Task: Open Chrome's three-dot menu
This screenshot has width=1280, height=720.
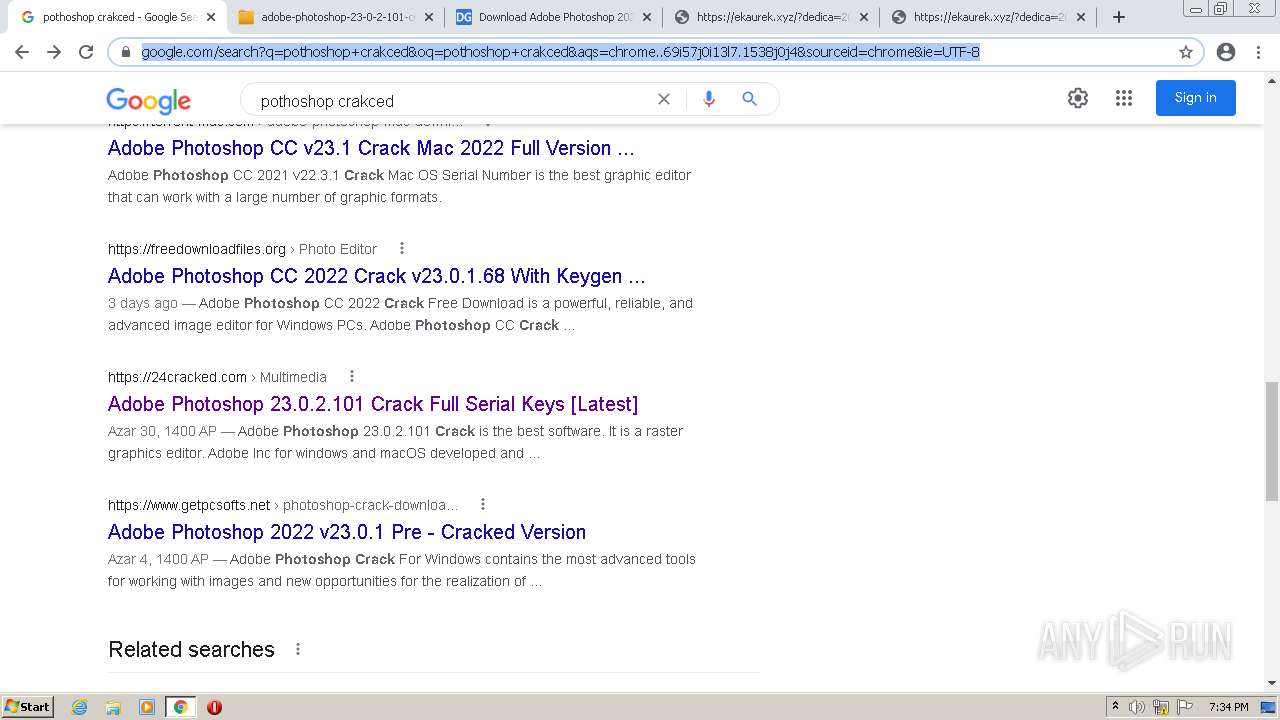Action: pyautogui.click(x=1258, y=52)
